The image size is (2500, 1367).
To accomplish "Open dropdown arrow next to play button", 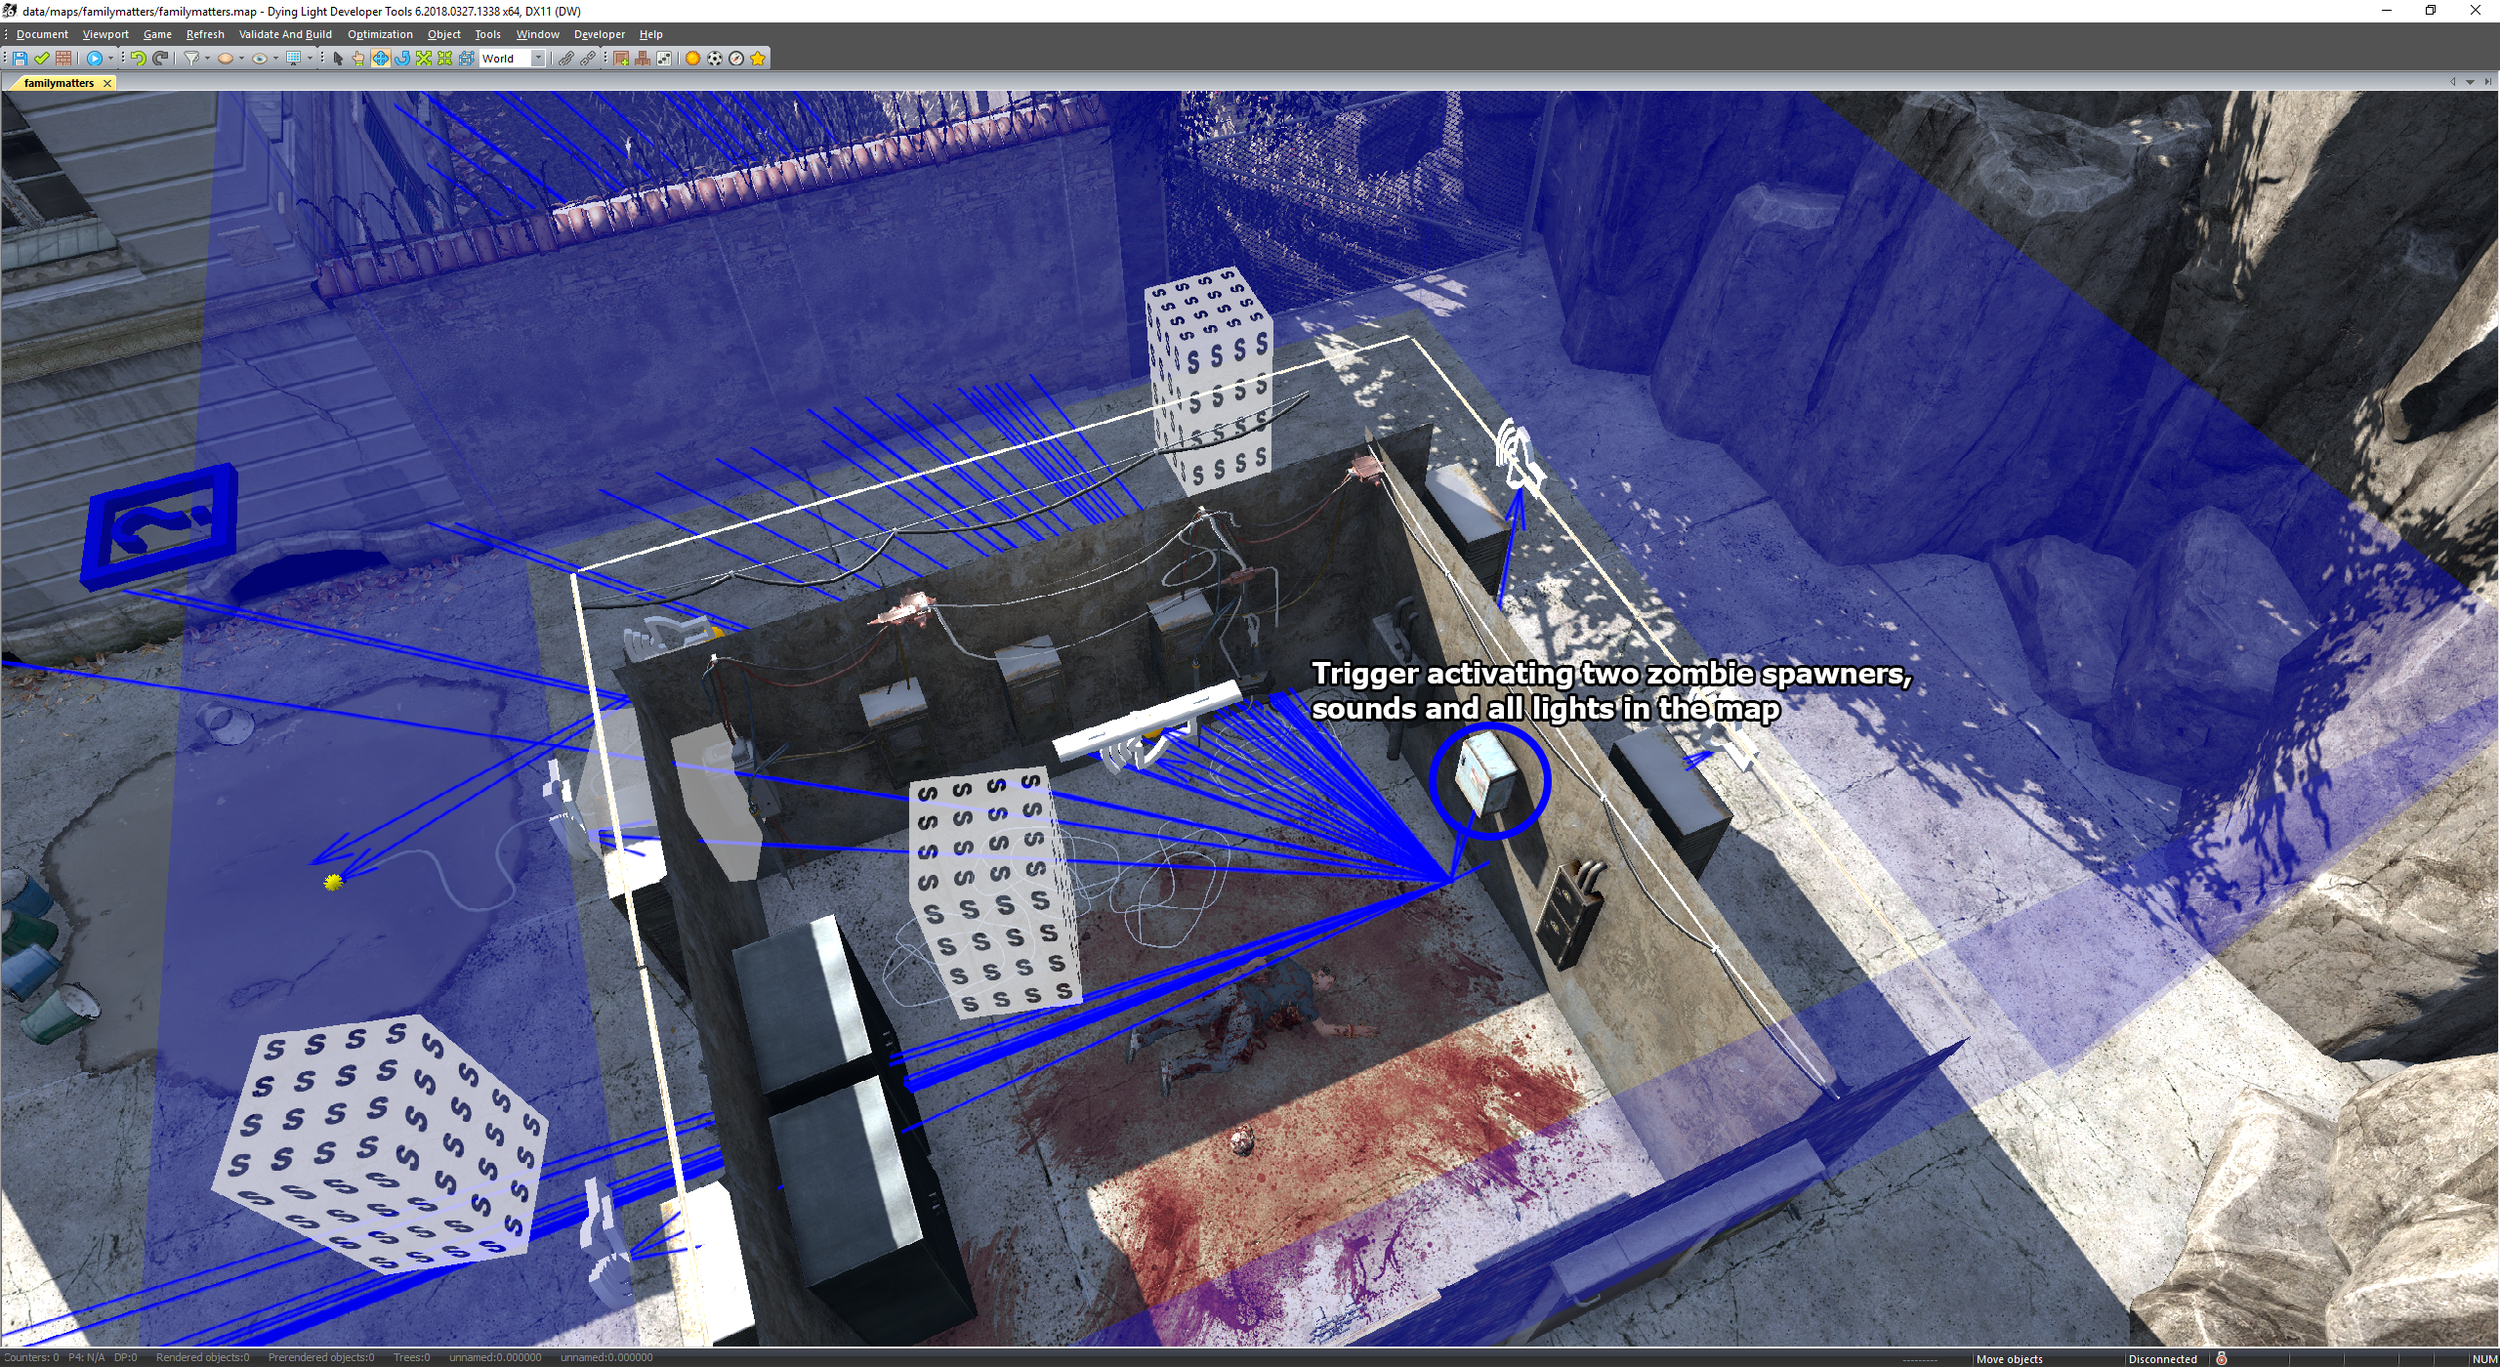I will pyautogui.click(x=110, y=58).
